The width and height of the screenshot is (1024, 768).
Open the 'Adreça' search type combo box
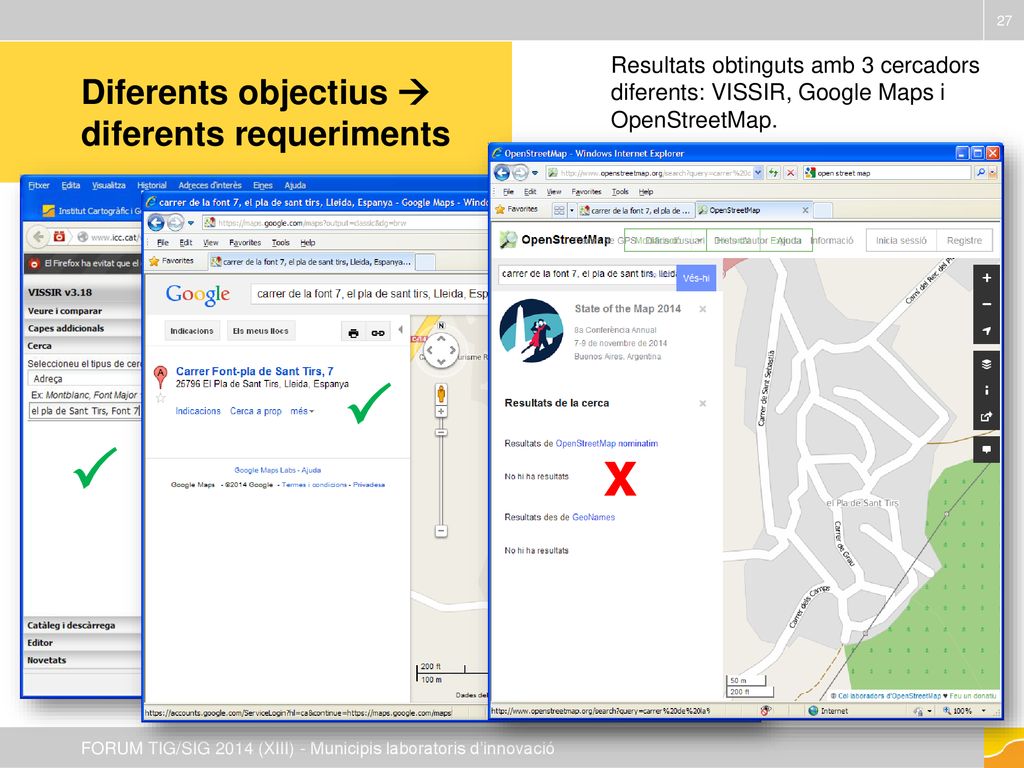click(85, 379)
